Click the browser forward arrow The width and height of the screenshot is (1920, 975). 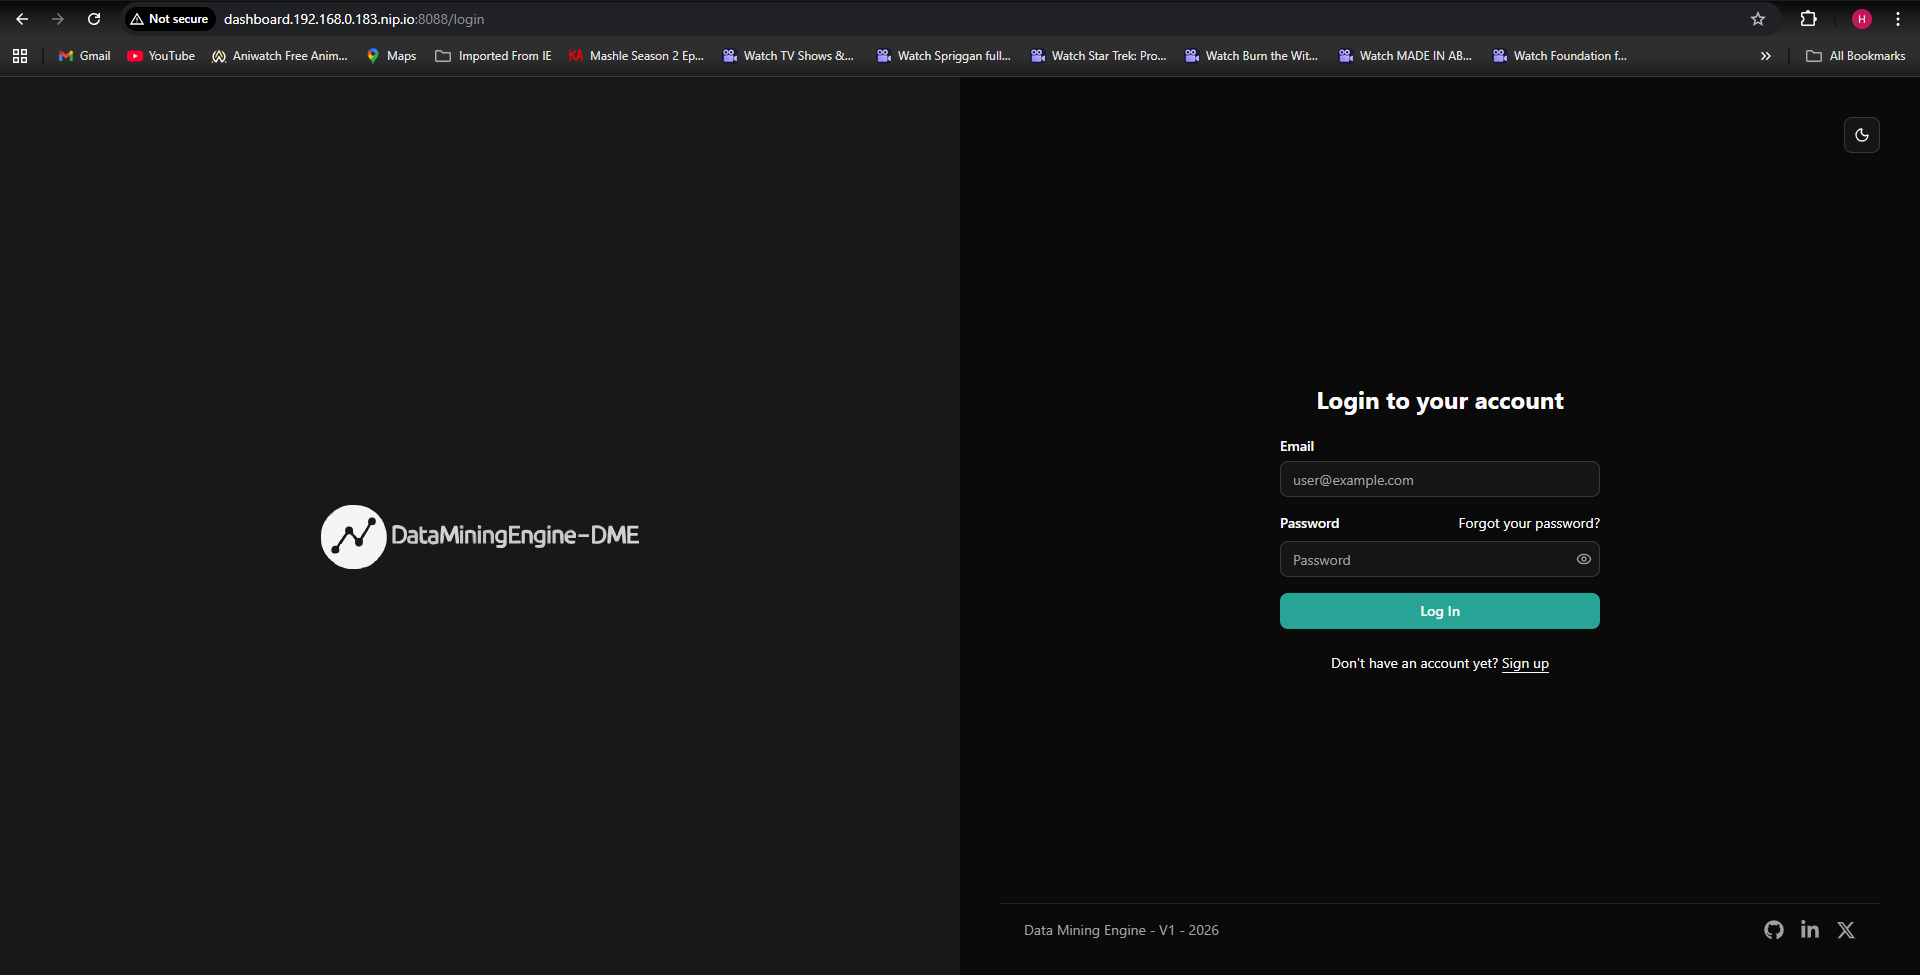coord(58,19)
